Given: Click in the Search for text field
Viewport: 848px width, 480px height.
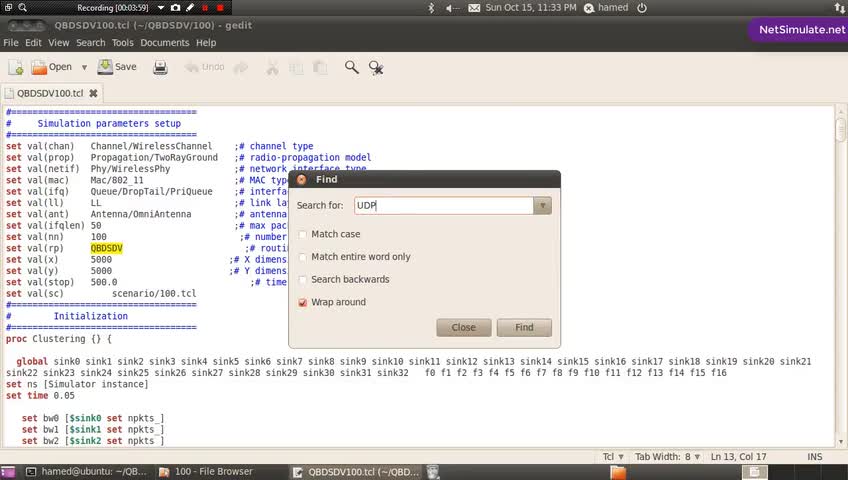Looking at the screenshot, I should tap(444, 205).
